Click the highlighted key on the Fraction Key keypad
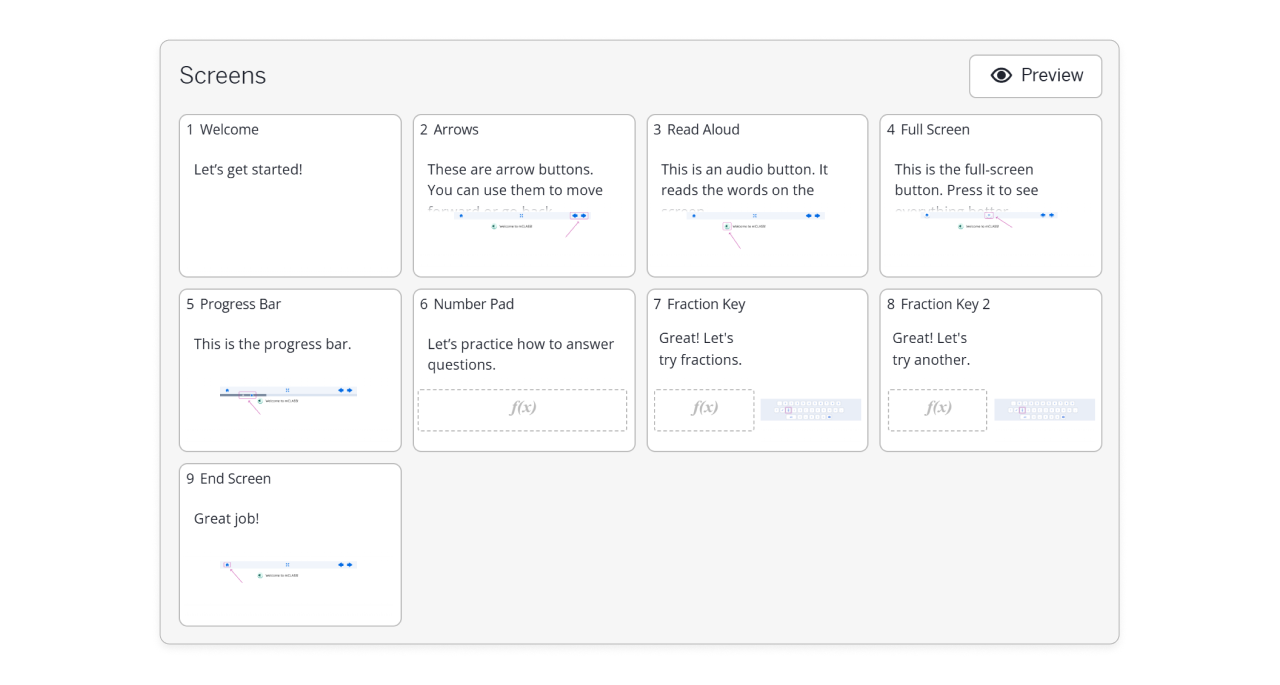The width and height of the screenshot is (1280, 685). pos(788,410)
